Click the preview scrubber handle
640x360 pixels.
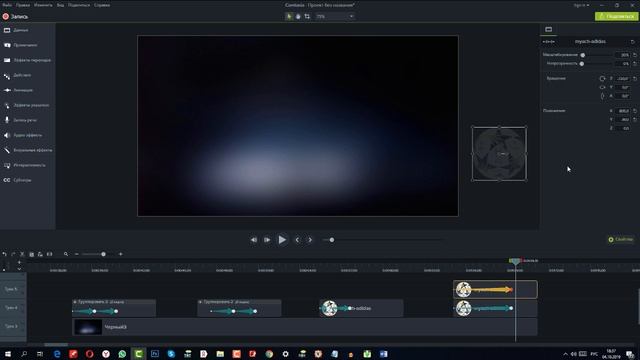point(332,240)
